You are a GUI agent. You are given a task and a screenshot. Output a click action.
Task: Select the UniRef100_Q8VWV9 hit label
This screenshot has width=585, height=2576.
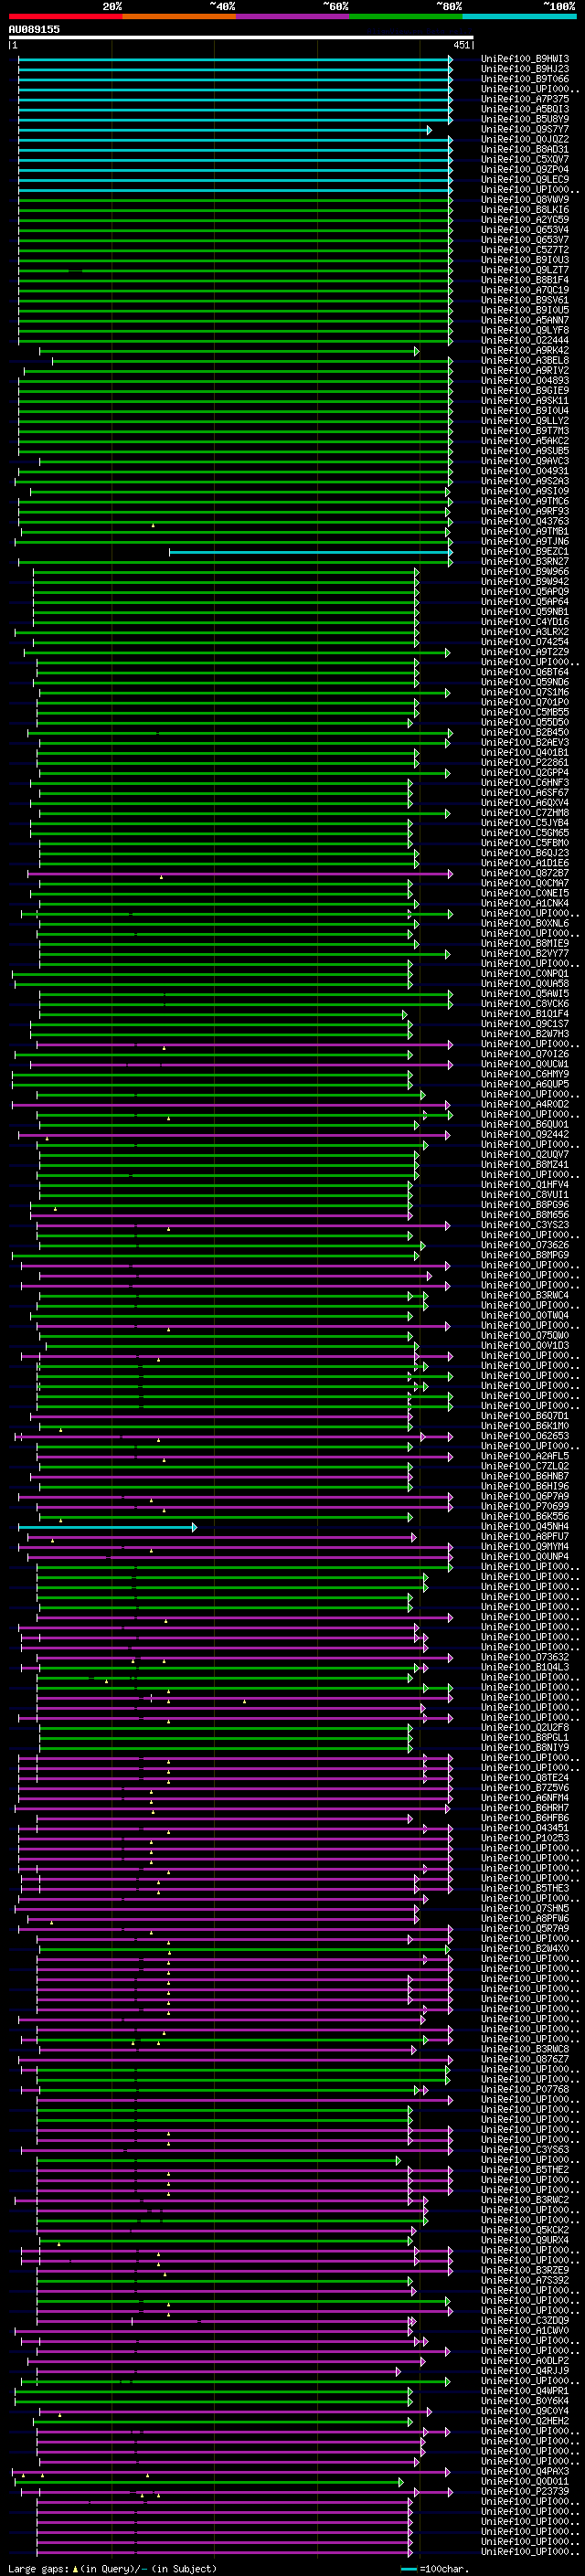[x=525, y=199]
